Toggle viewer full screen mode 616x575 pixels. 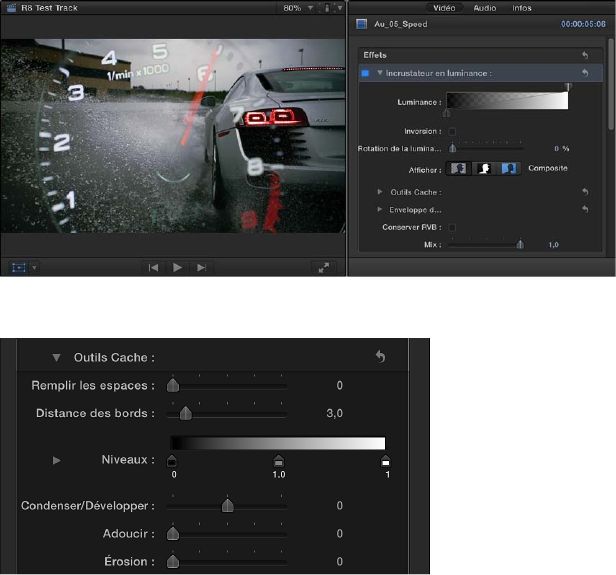[325, 267]
